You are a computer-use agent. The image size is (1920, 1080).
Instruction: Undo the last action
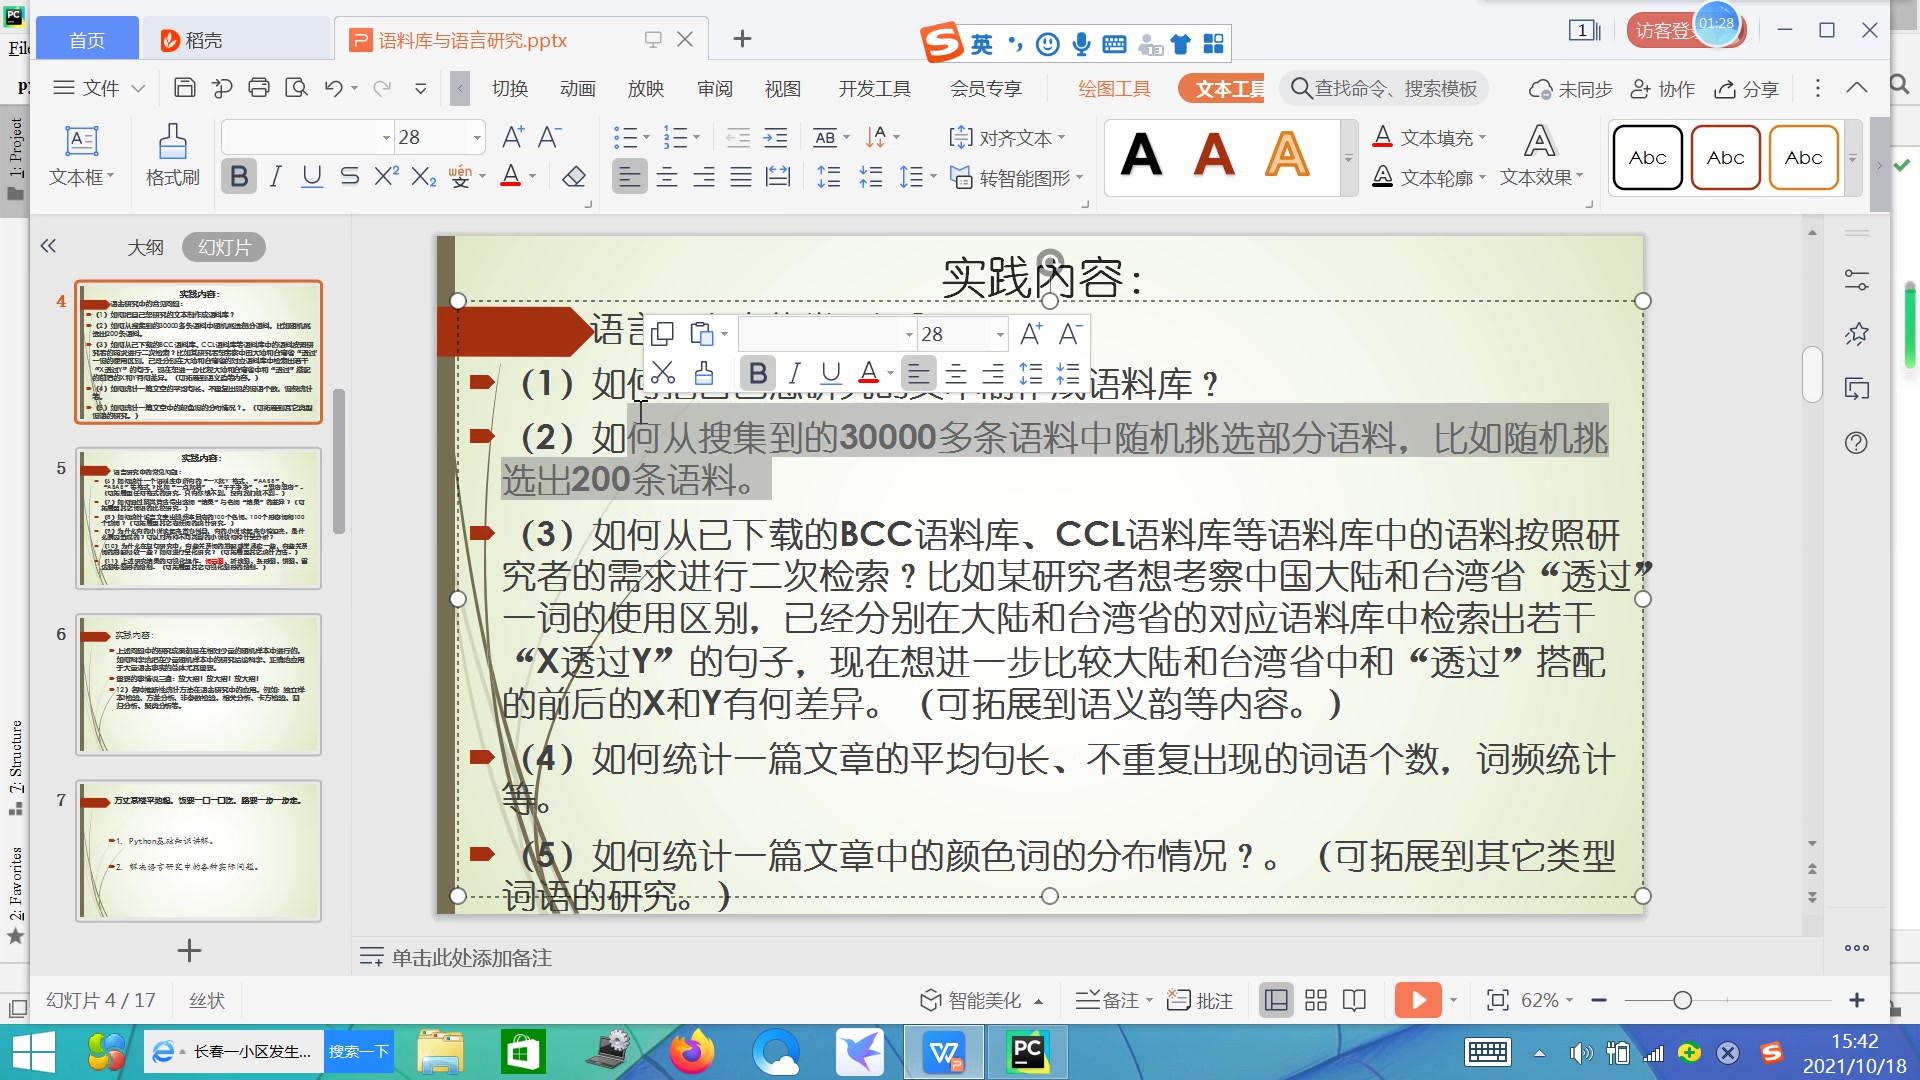click(334, 88)
